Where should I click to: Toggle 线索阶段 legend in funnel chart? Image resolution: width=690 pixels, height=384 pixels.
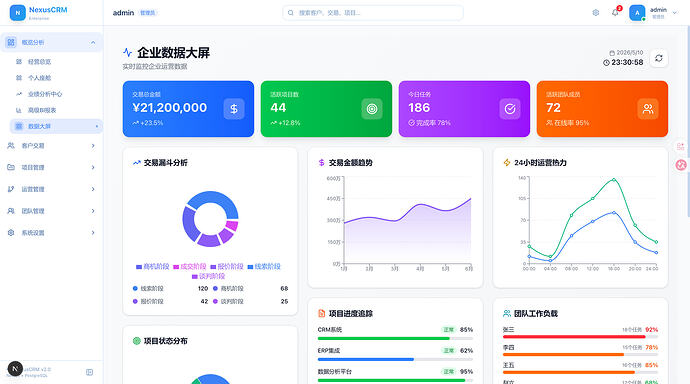264,267
